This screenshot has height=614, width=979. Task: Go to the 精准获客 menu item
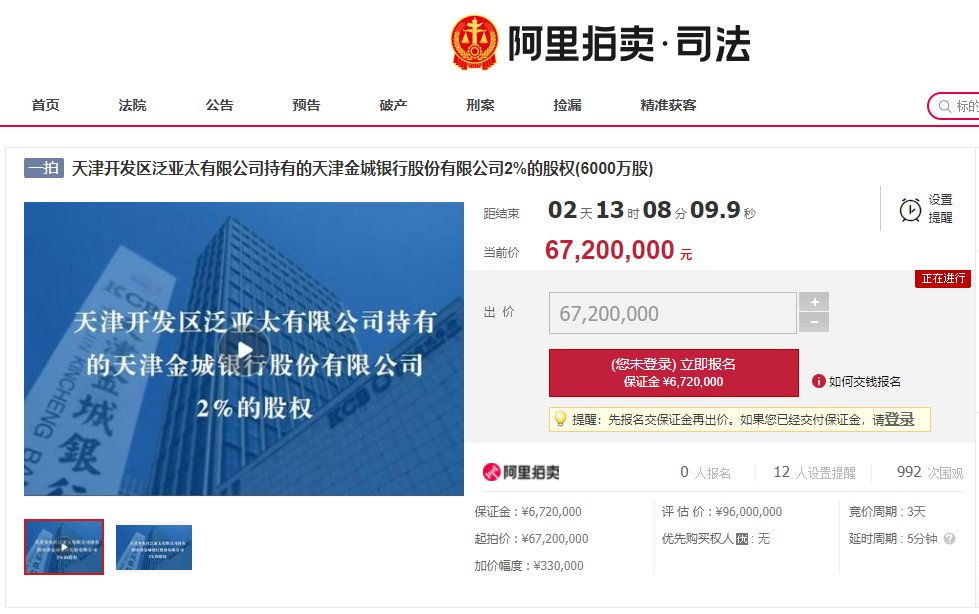pos(668,105)
